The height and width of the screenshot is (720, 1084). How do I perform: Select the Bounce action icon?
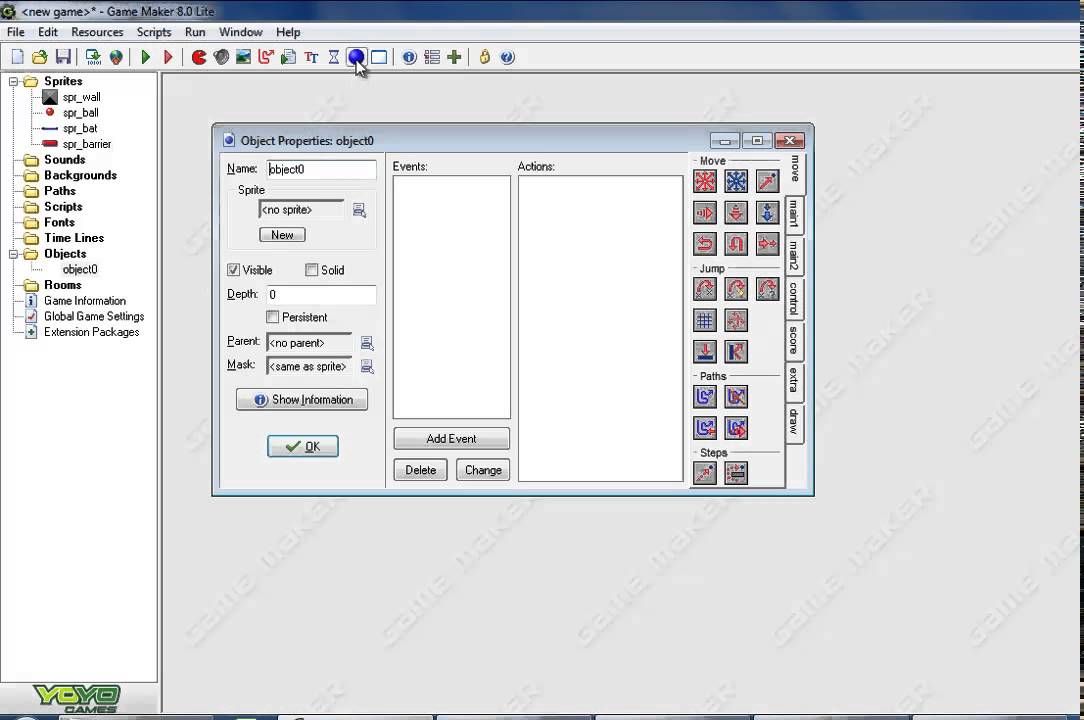[736, 351]
